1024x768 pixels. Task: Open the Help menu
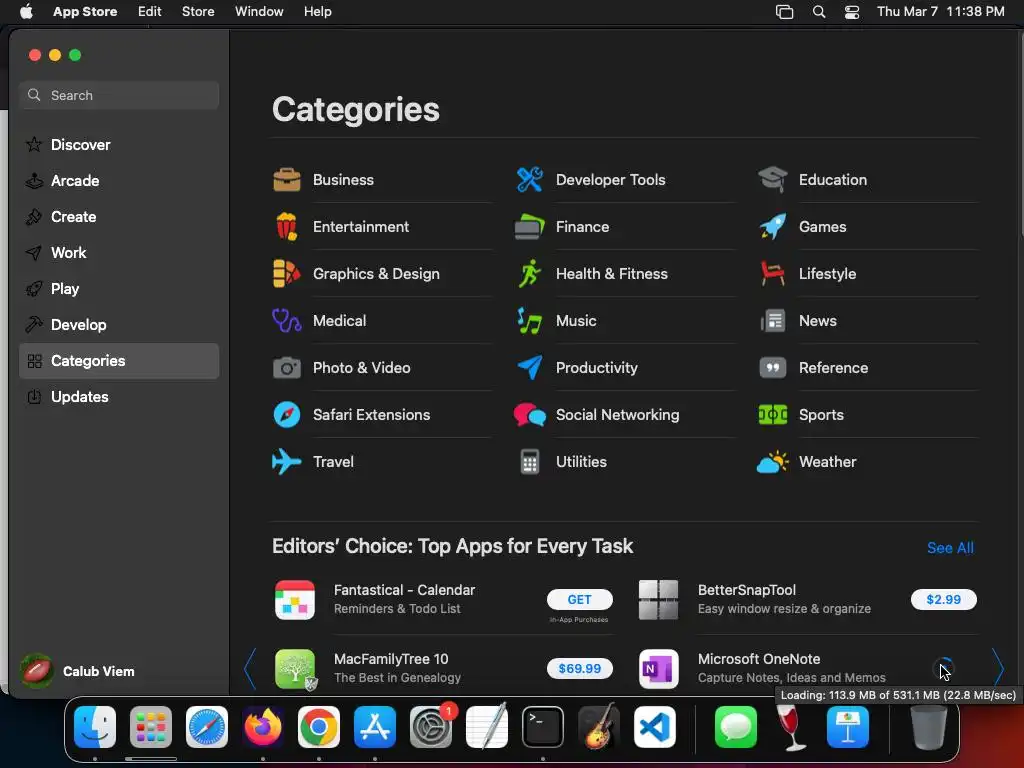[317, 12]
